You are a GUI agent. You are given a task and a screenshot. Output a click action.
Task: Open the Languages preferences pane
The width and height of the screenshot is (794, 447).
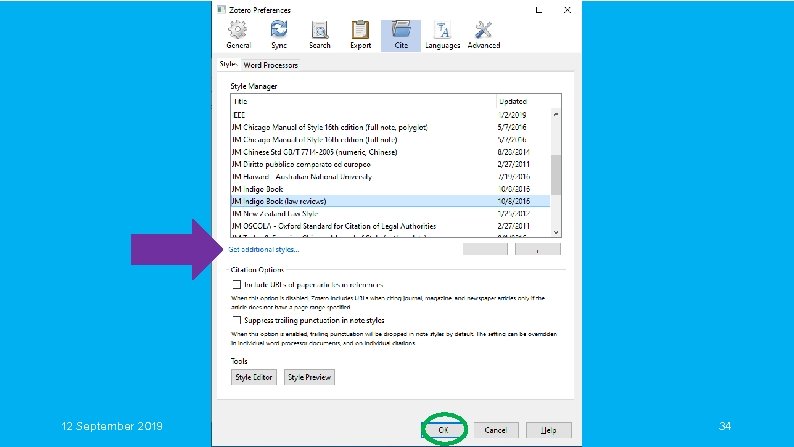click(443, 35)
